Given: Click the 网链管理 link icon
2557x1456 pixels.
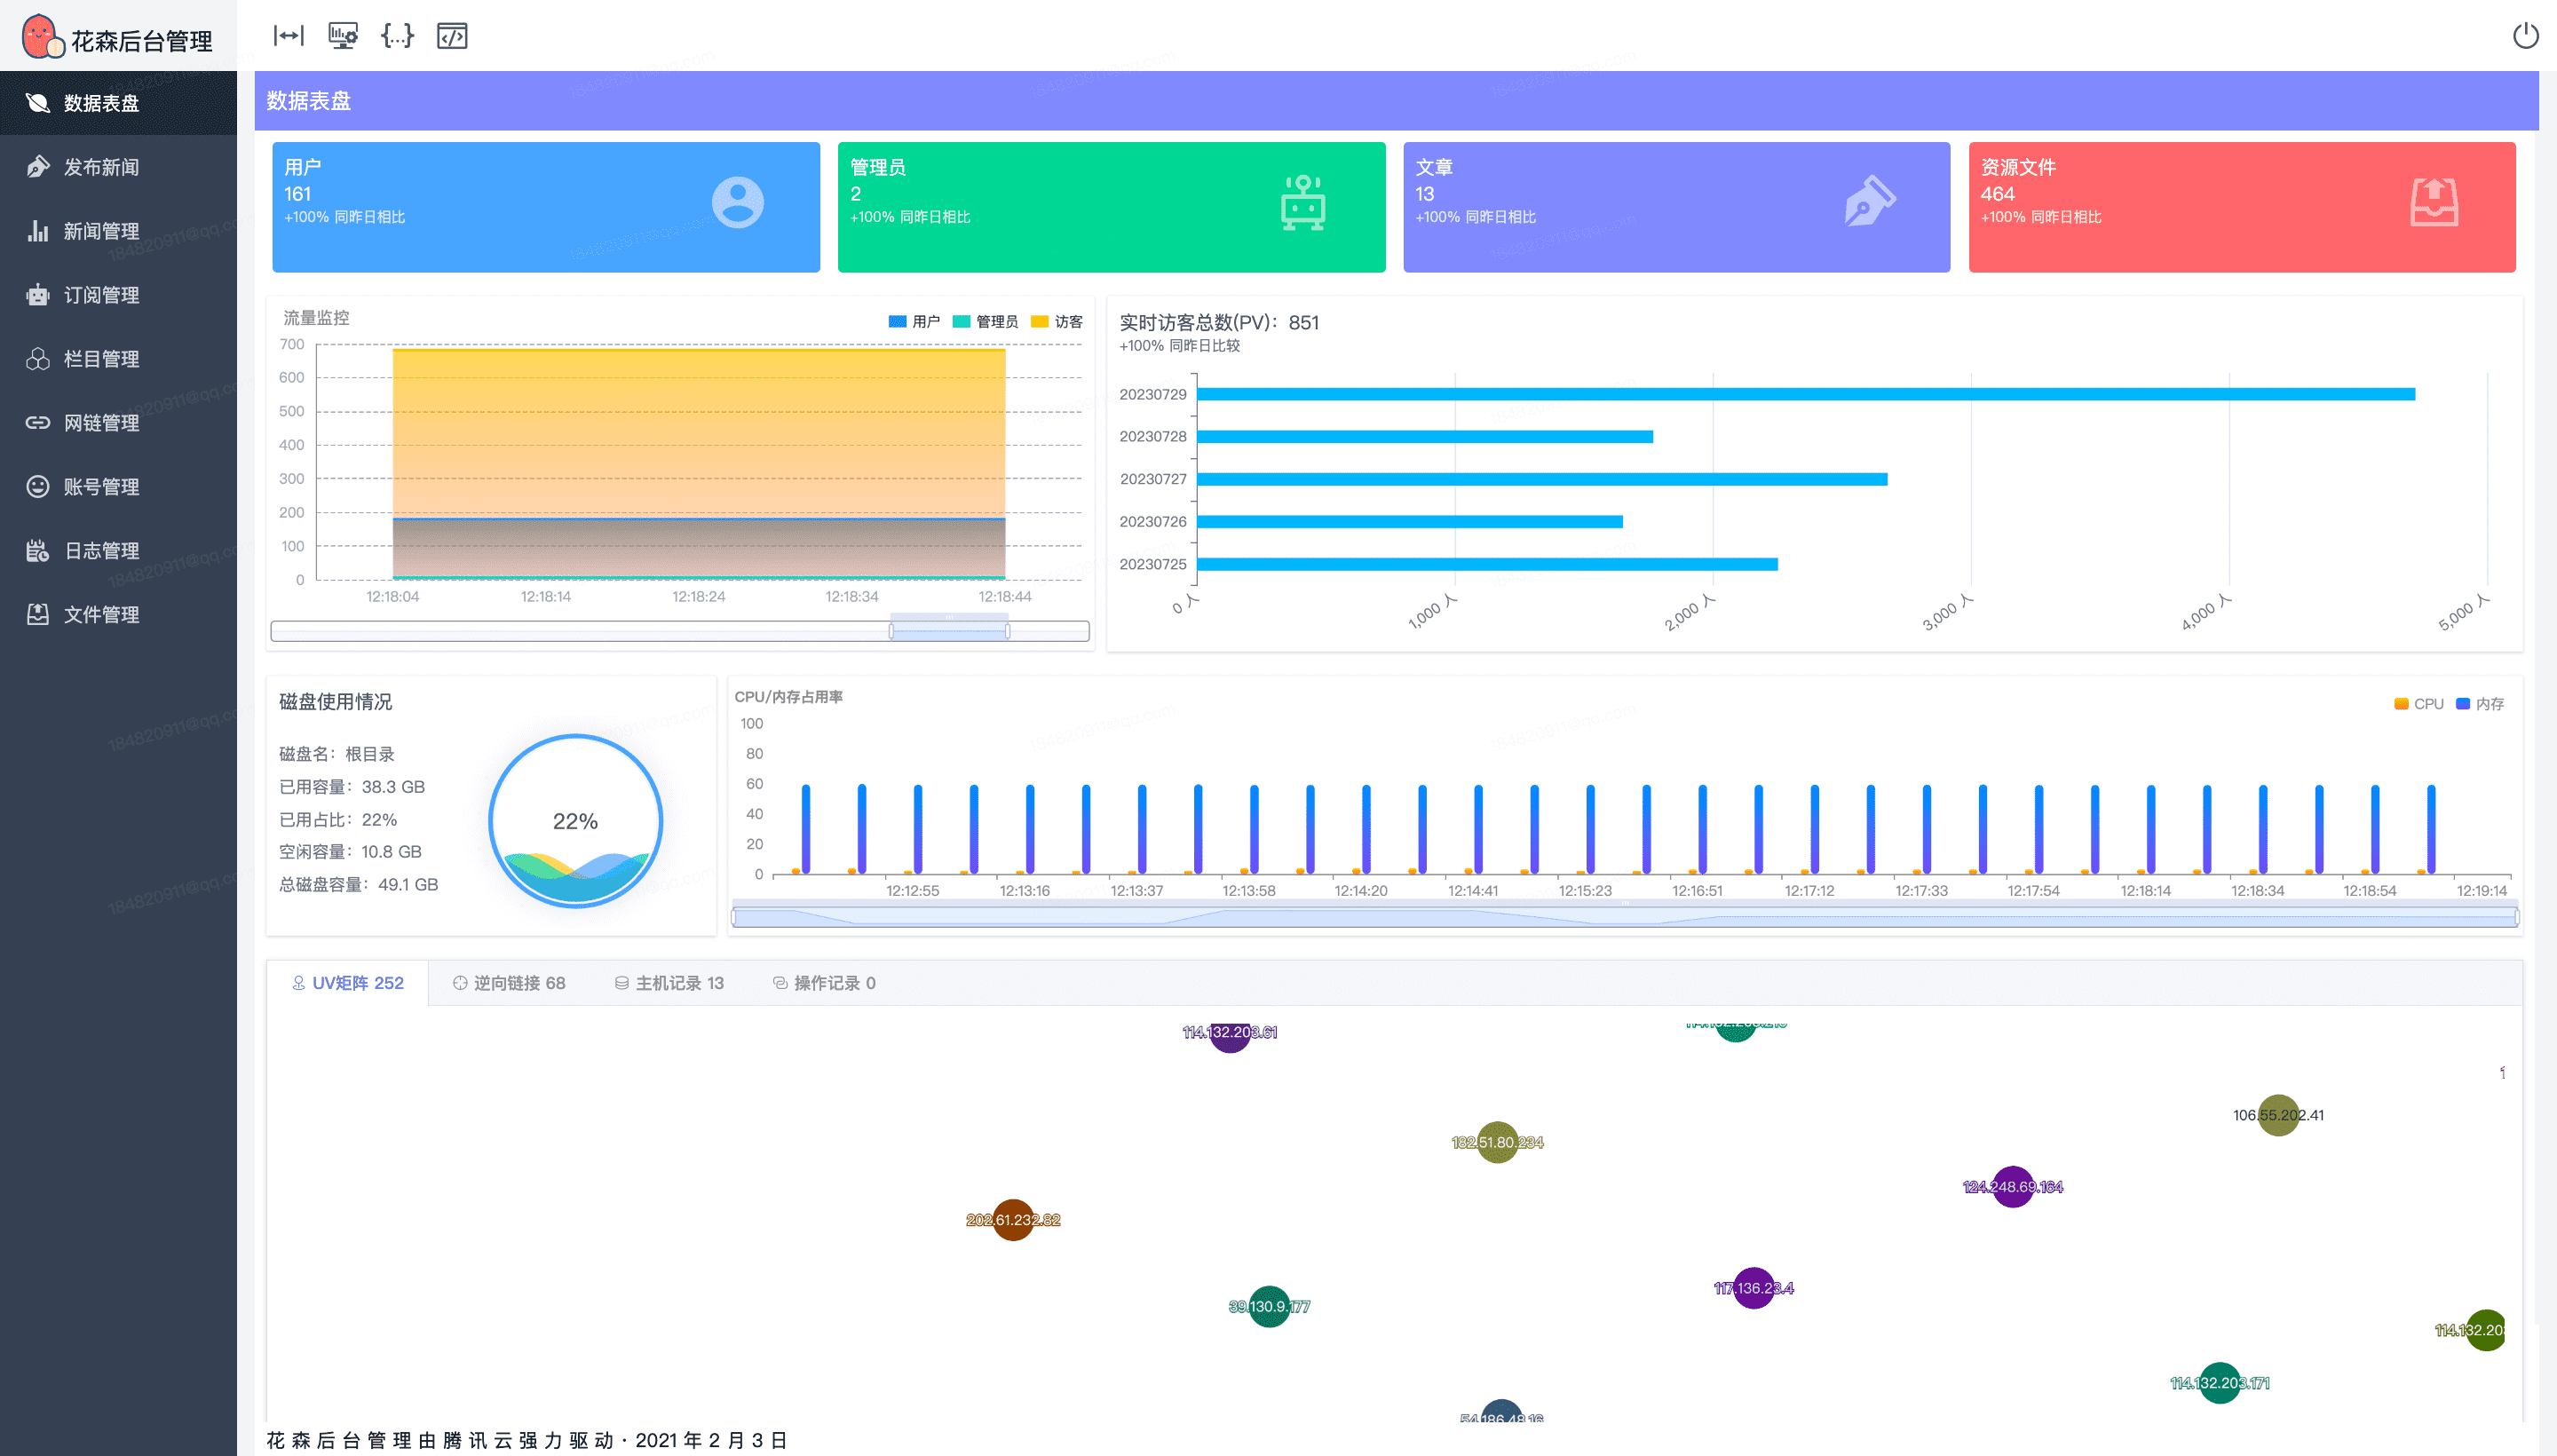Looking at the screenshot, I should tap(37, 423).
